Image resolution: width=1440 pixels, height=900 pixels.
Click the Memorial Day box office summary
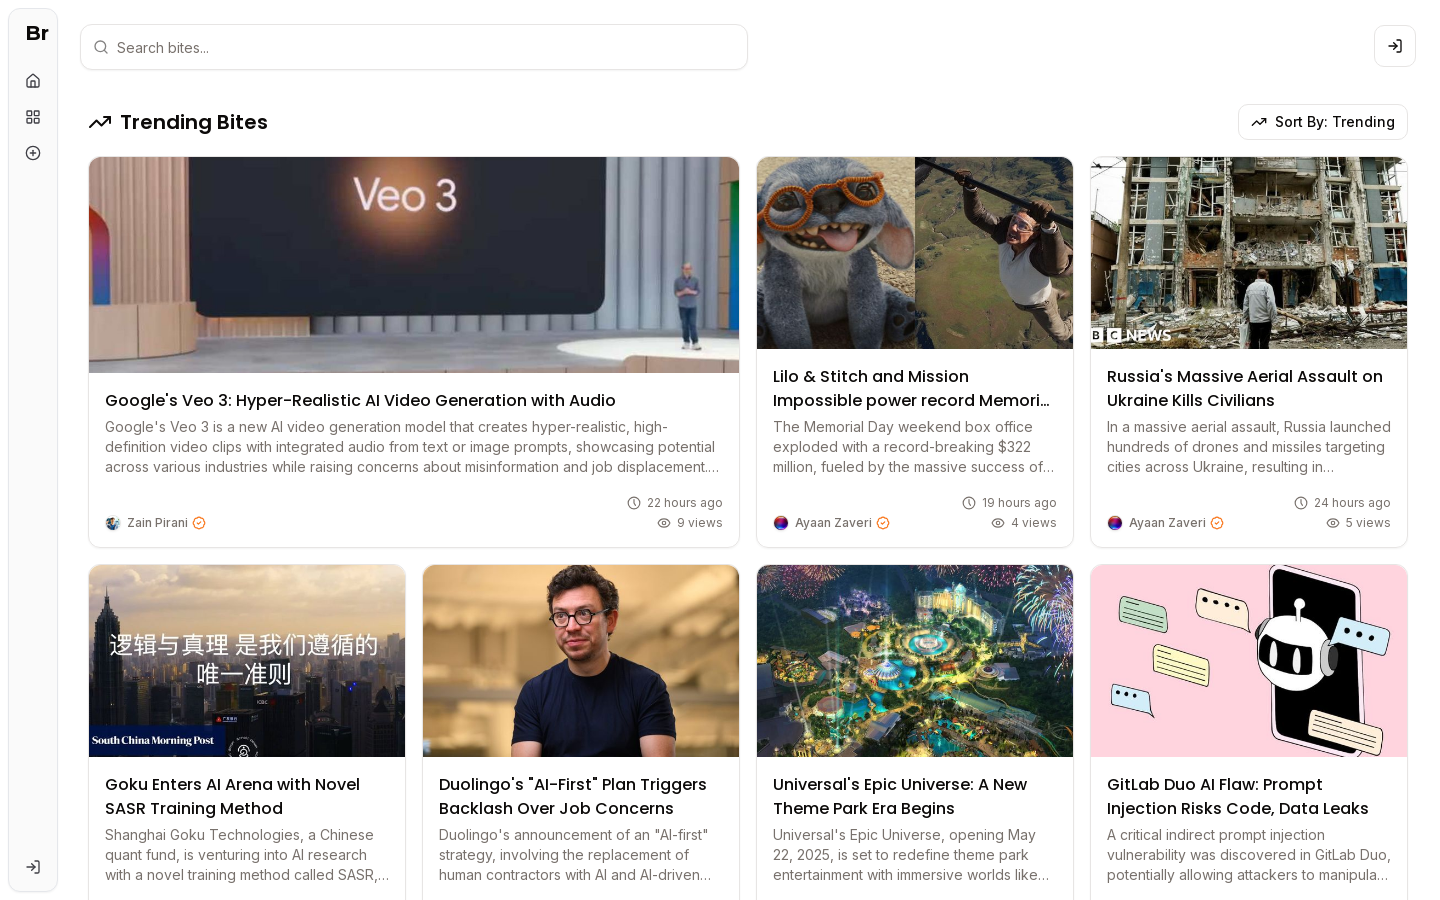[x=913, y=447]
